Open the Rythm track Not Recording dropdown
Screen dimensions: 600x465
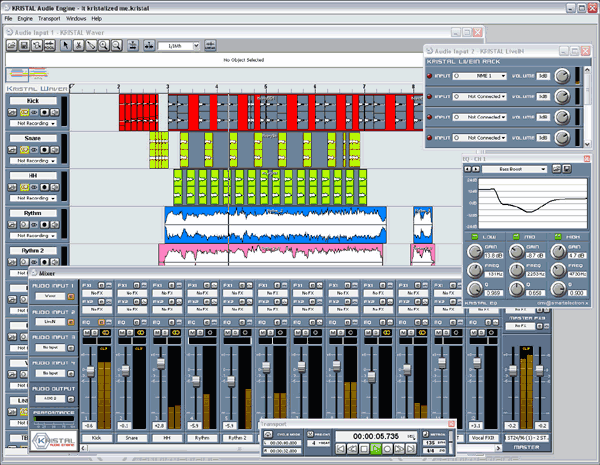33,236
